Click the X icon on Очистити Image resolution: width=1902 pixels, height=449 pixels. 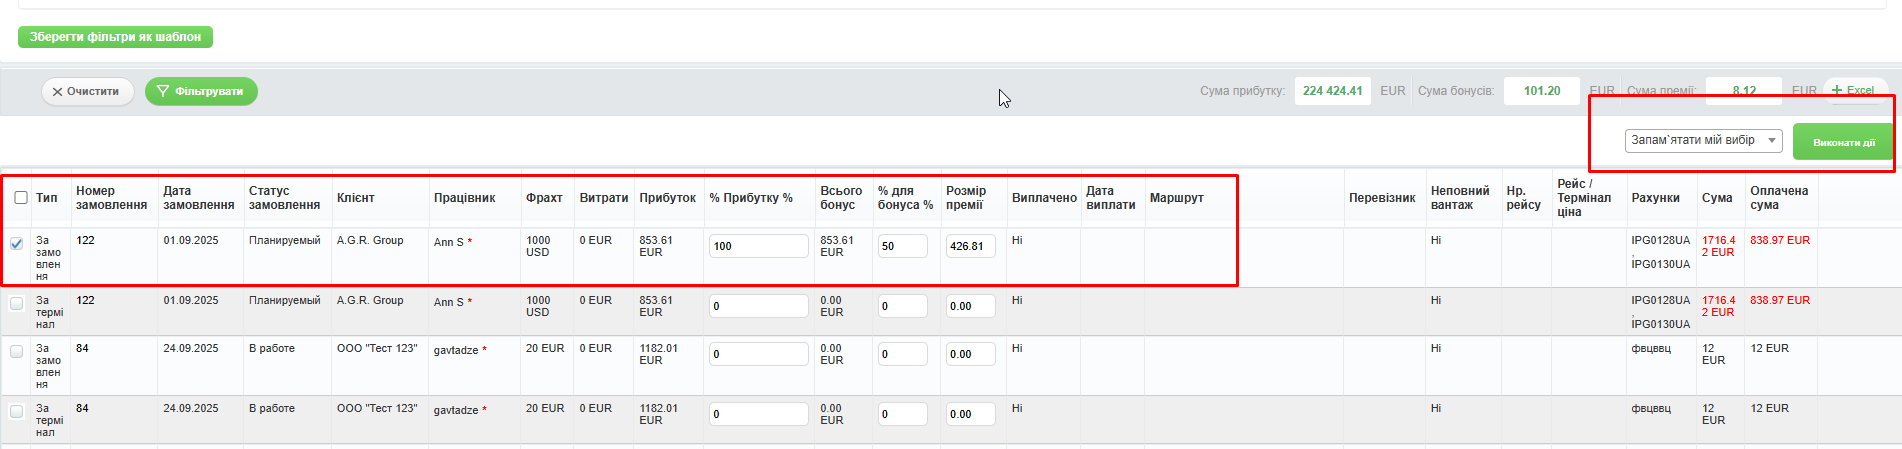[57, 92]
